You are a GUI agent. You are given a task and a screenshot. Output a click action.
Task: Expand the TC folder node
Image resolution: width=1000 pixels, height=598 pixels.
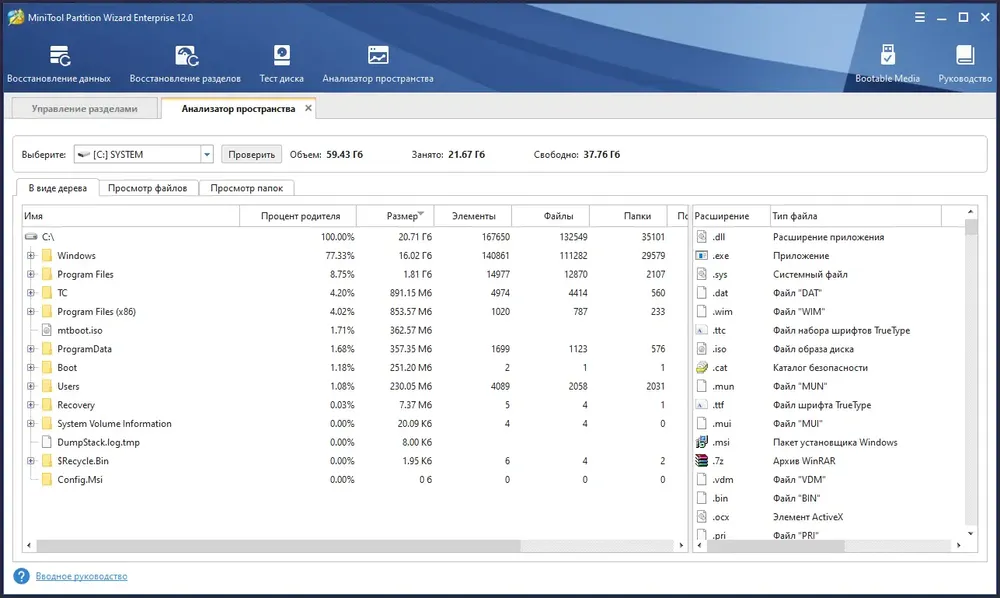(30, 293)
